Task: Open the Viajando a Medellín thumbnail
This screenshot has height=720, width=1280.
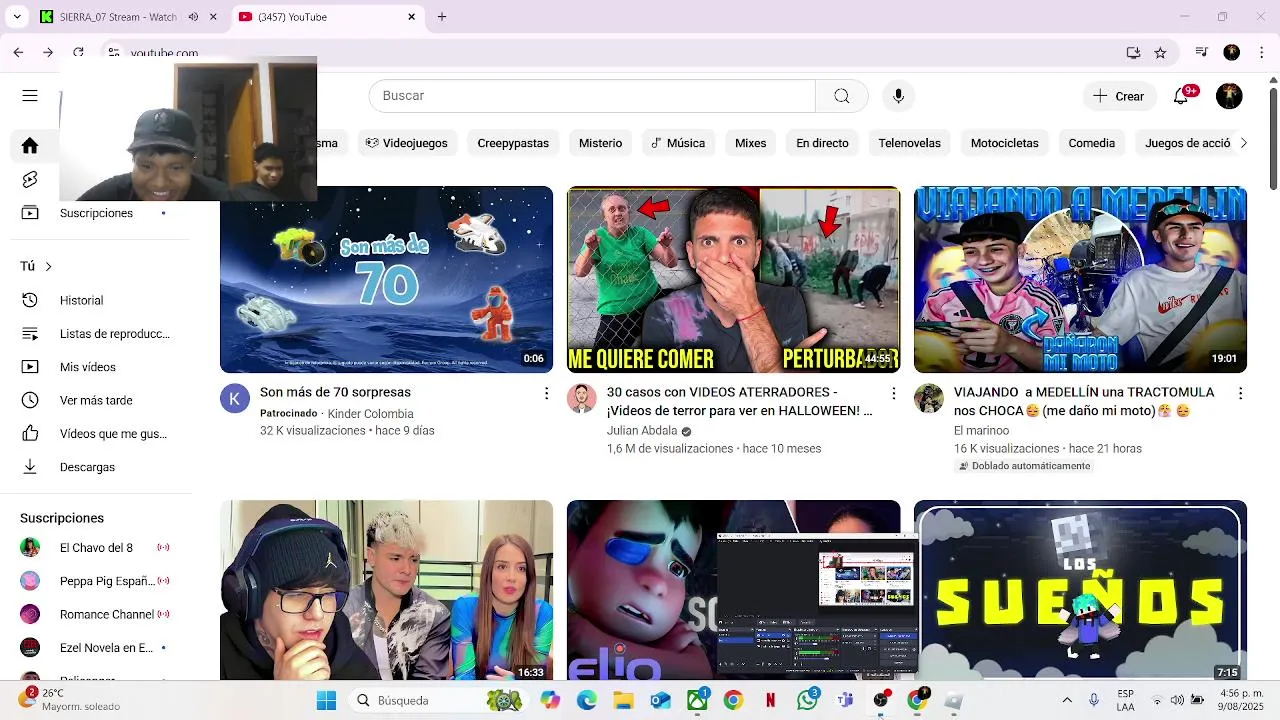Action: click(x=1080, y=279)
